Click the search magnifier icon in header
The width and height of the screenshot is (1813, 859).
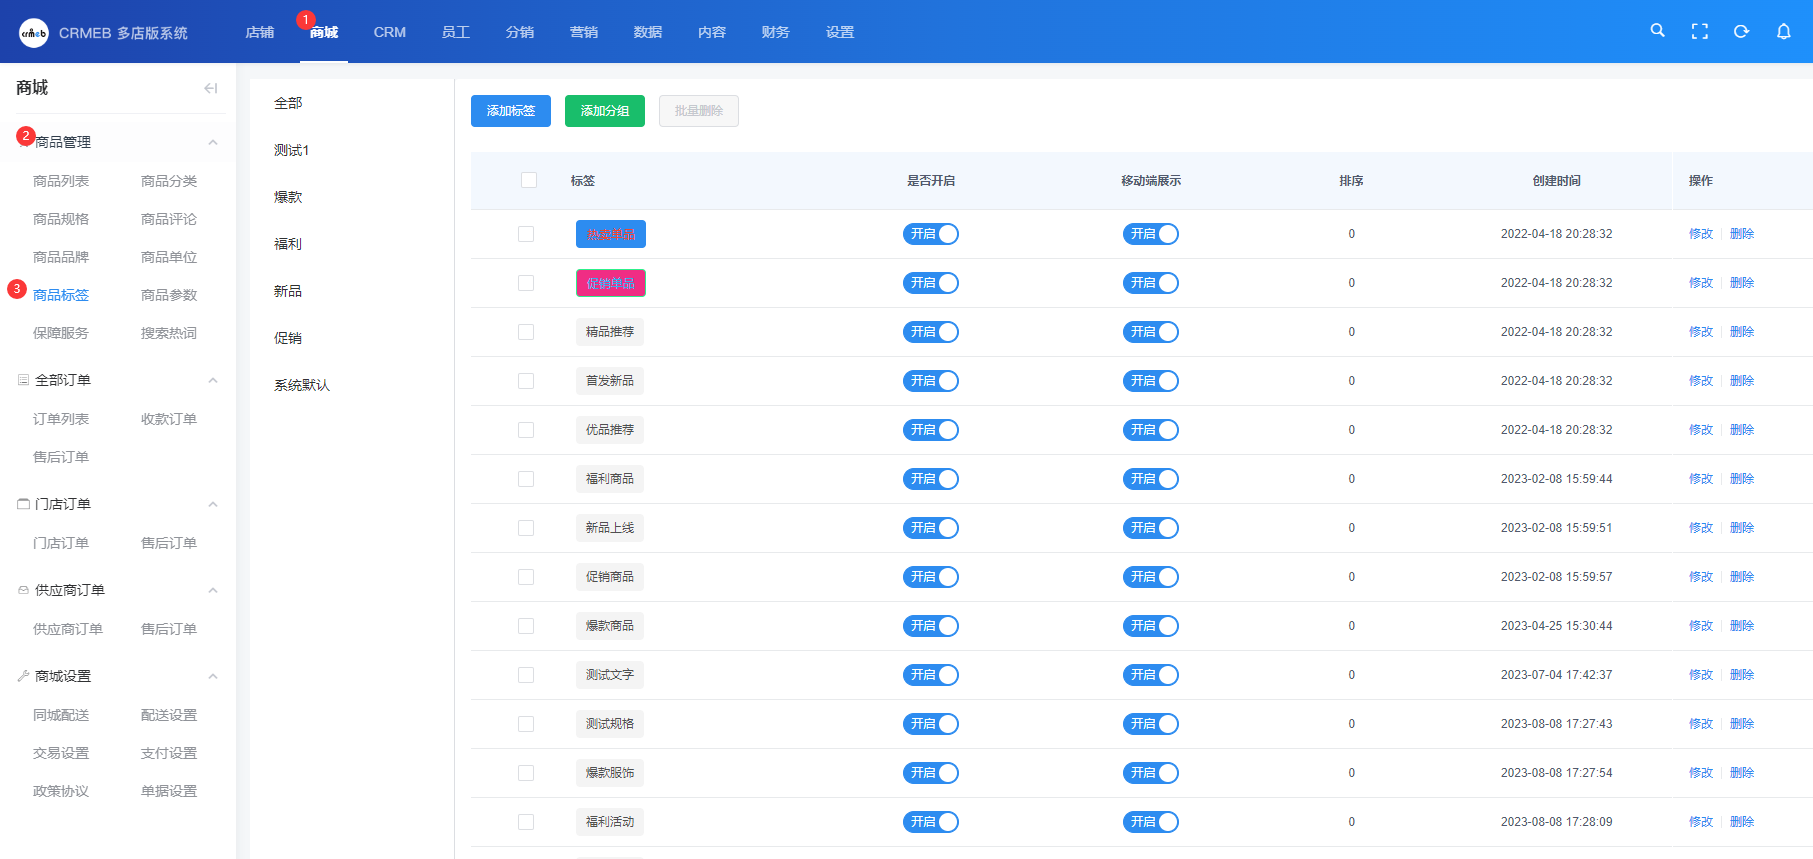[1657, 31]
